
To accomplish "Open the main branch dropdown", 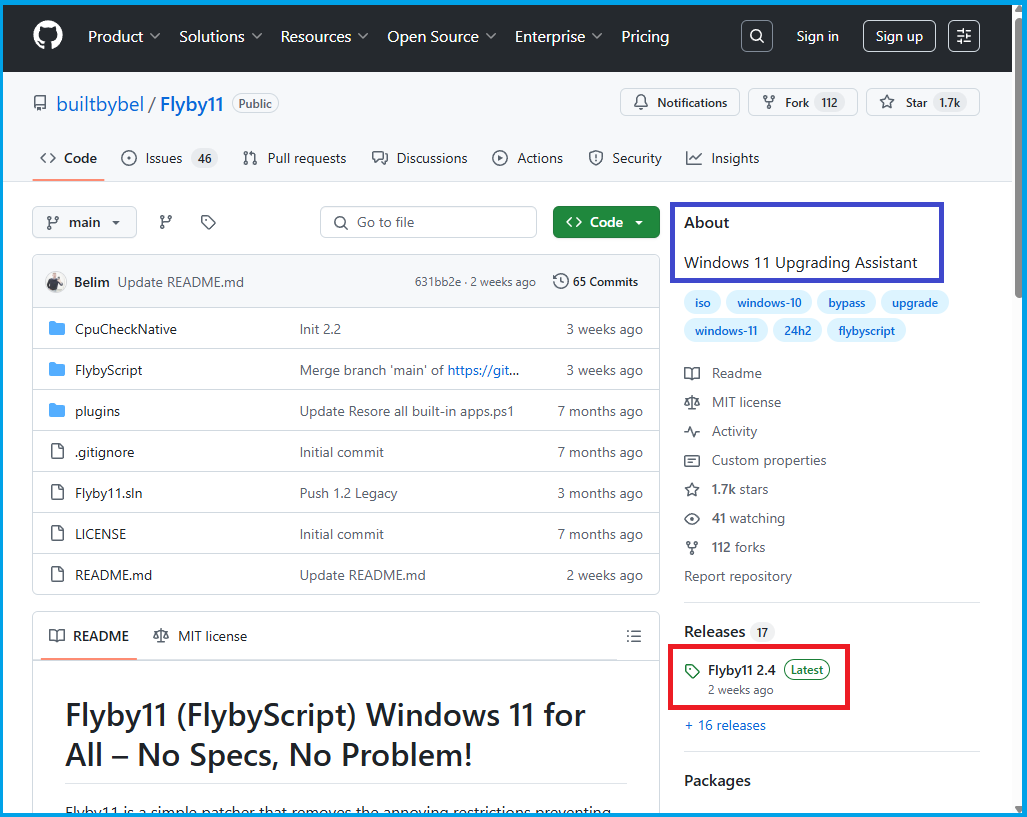I will 84,222.
